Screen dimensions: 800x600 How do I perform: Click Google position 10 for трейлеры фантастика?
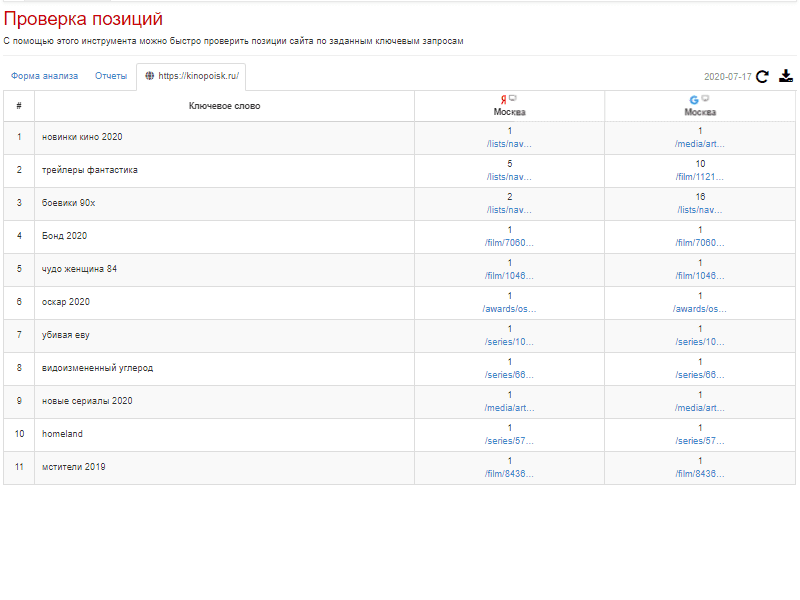700,164
